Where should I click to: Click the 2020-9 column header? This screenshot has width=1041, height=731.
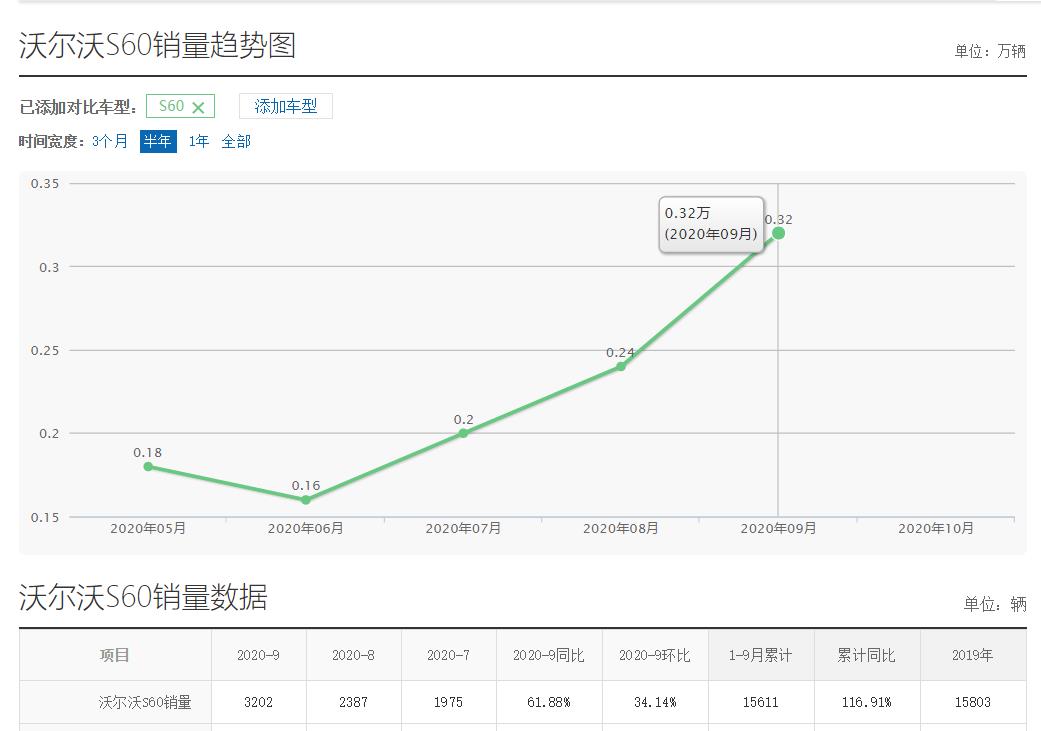click(x=258, y=655)
